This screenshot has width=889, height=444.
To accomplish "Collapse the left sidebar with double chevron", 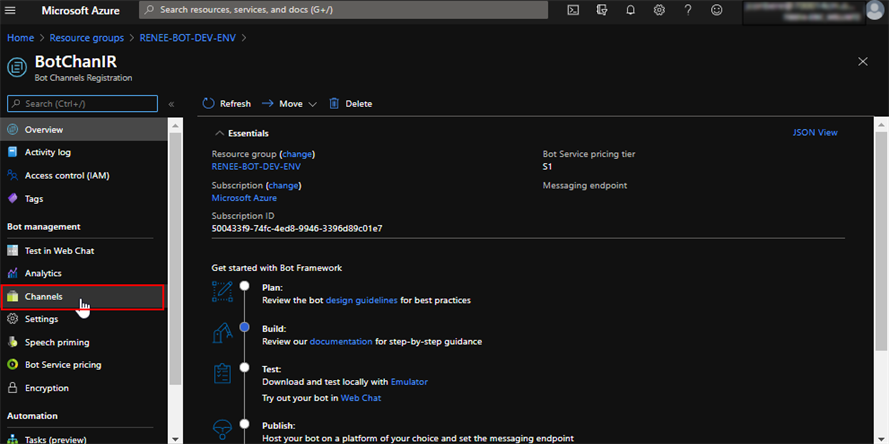I will [x=171, y=104].
